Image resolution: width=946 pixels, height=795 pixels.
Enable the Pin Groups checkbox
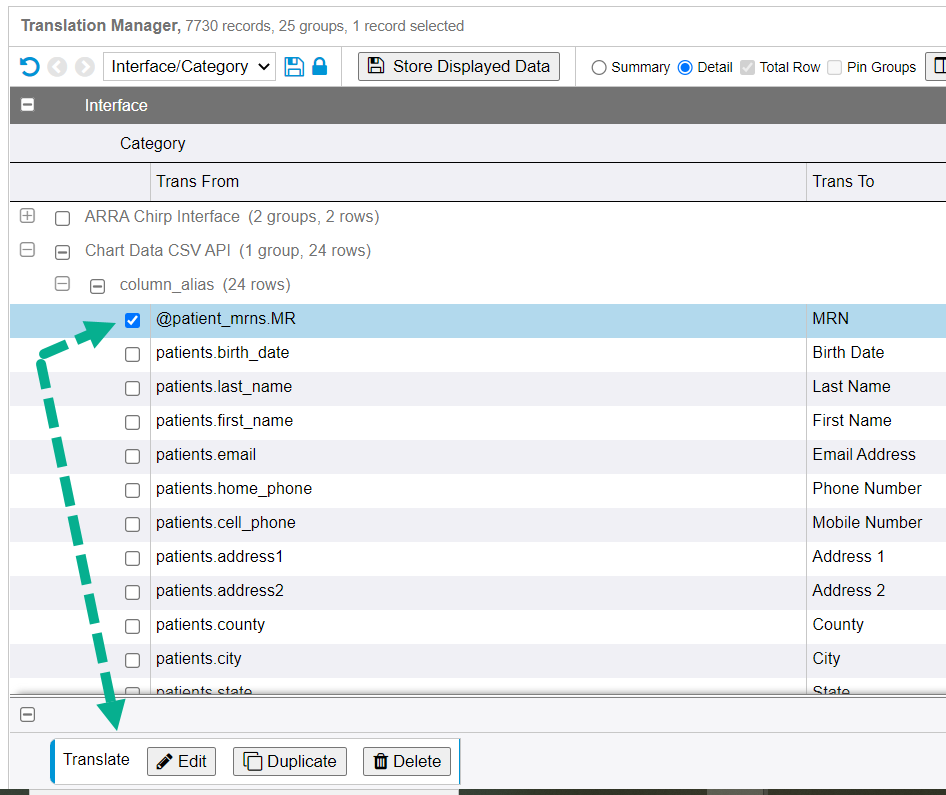(834, 68)
